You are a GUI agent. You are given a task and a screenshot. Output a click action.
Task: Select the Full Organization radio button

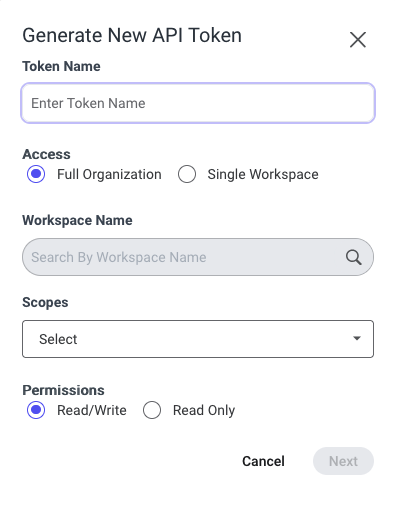[36, 174]
